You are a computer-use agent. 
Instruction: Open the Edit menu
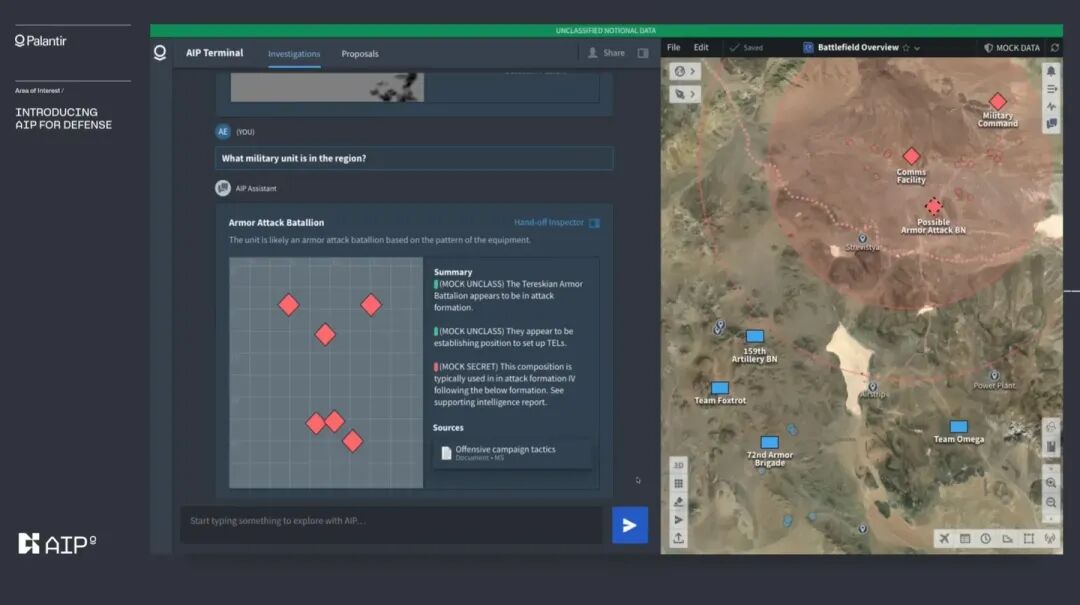[701, 48]
